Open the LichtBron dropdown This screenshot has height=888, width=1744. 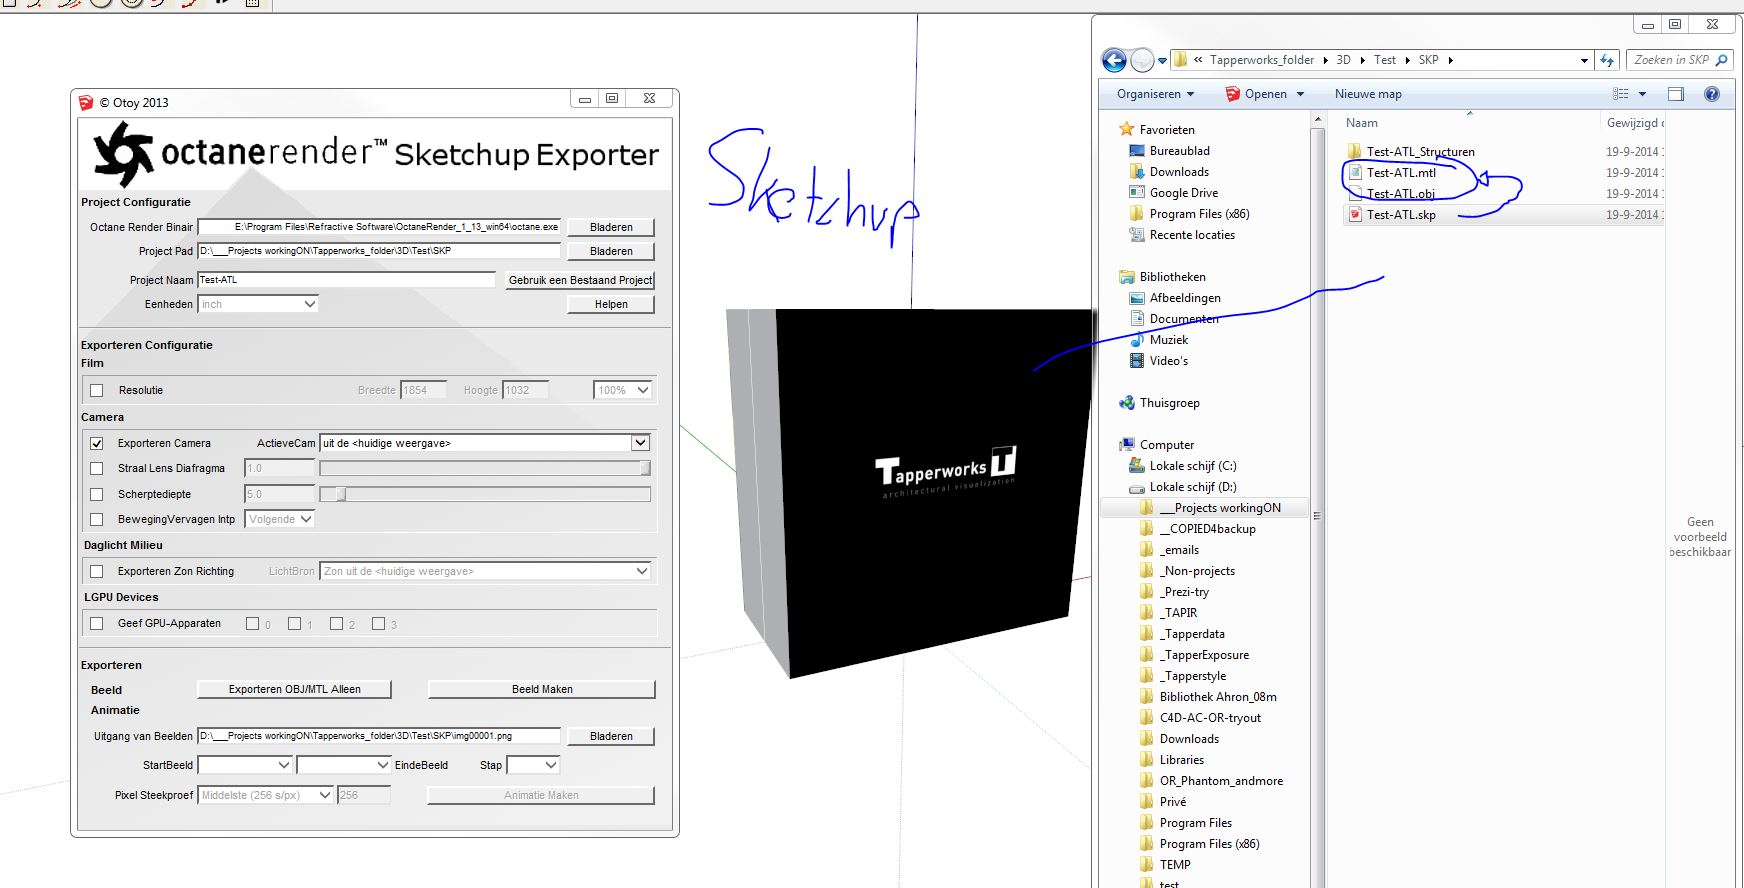click(x=486, y=571)
